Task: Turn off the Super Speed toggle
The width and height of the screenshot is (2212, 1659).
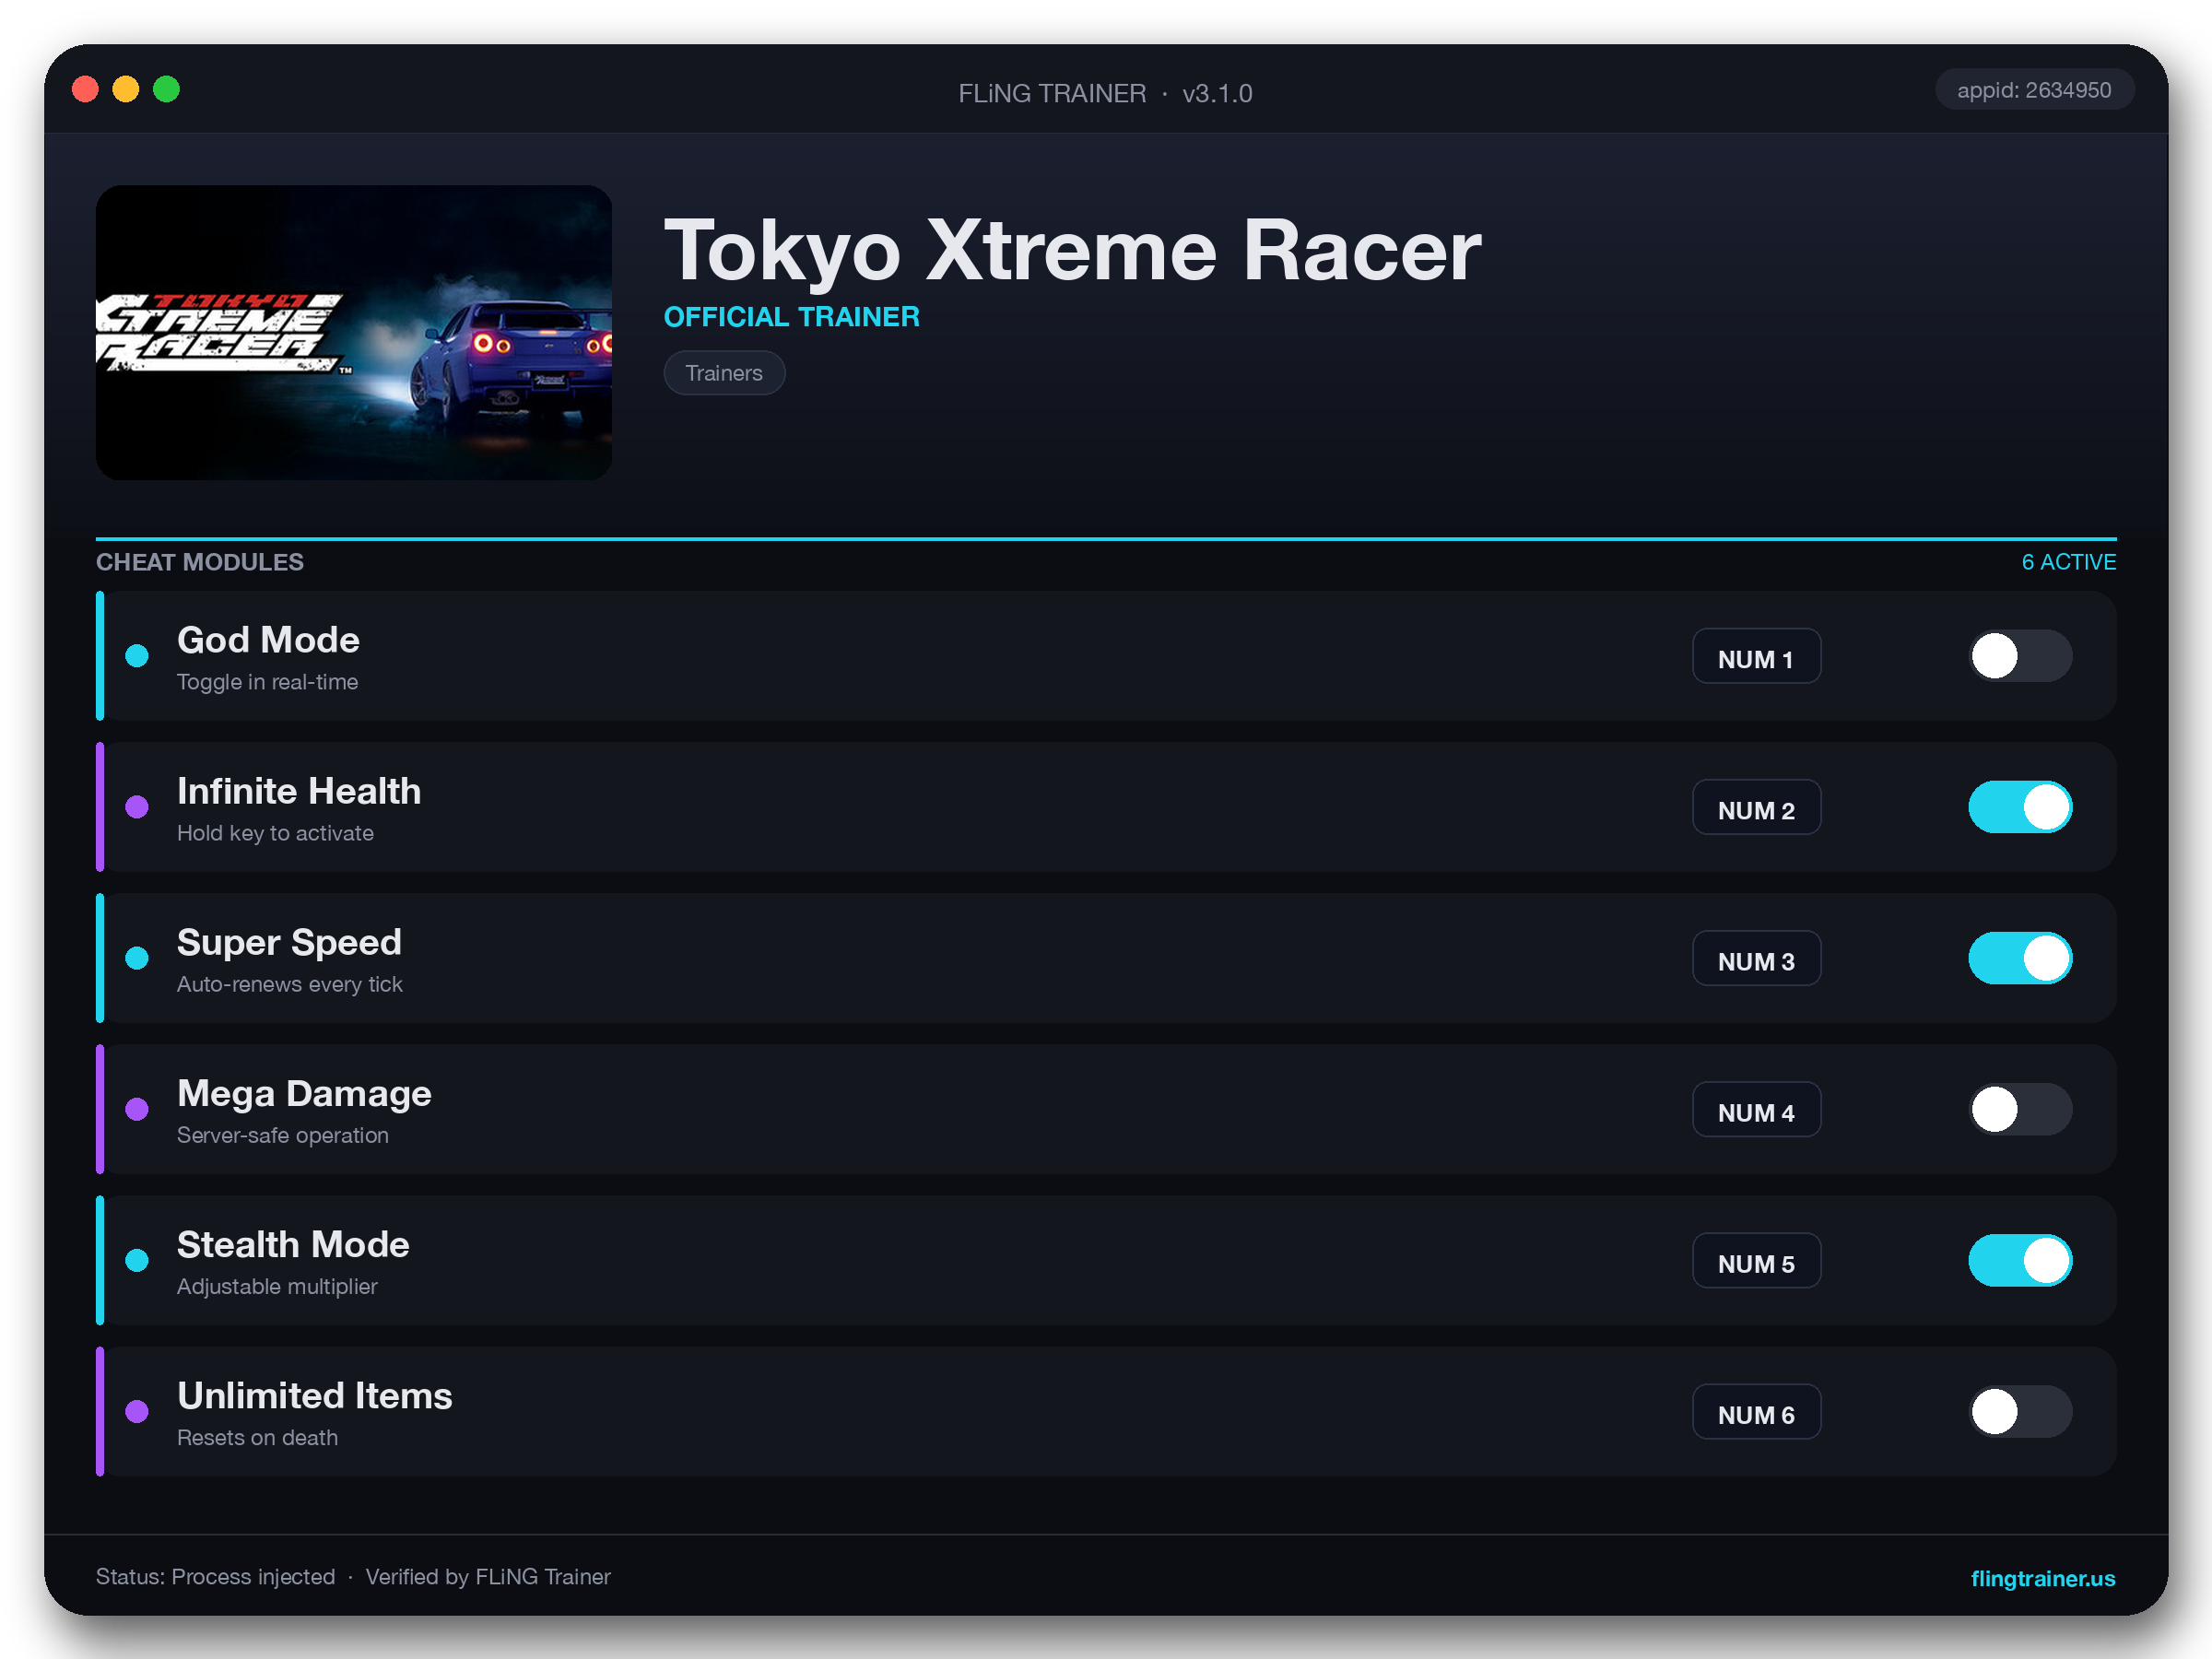Action: point(2020,958)
